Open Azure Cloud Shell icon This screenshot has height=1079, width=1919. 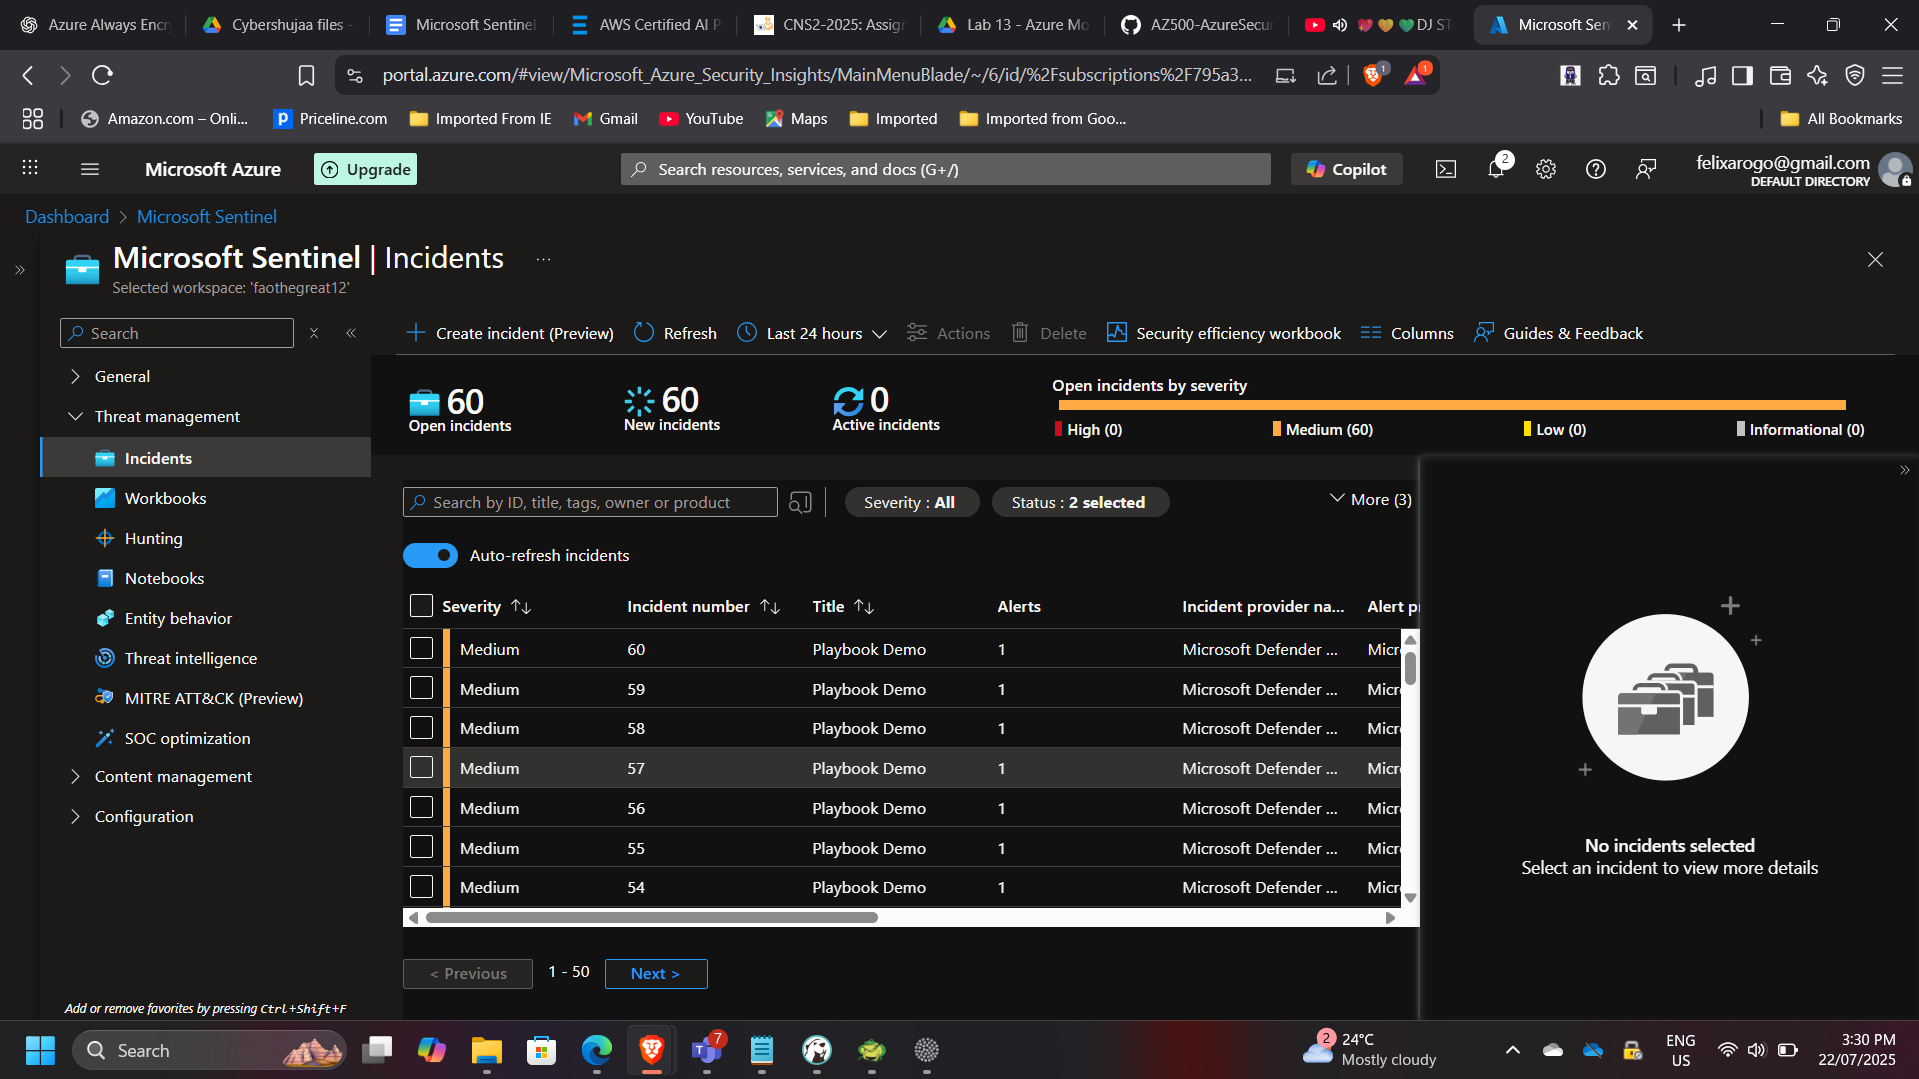point(1446,169)
